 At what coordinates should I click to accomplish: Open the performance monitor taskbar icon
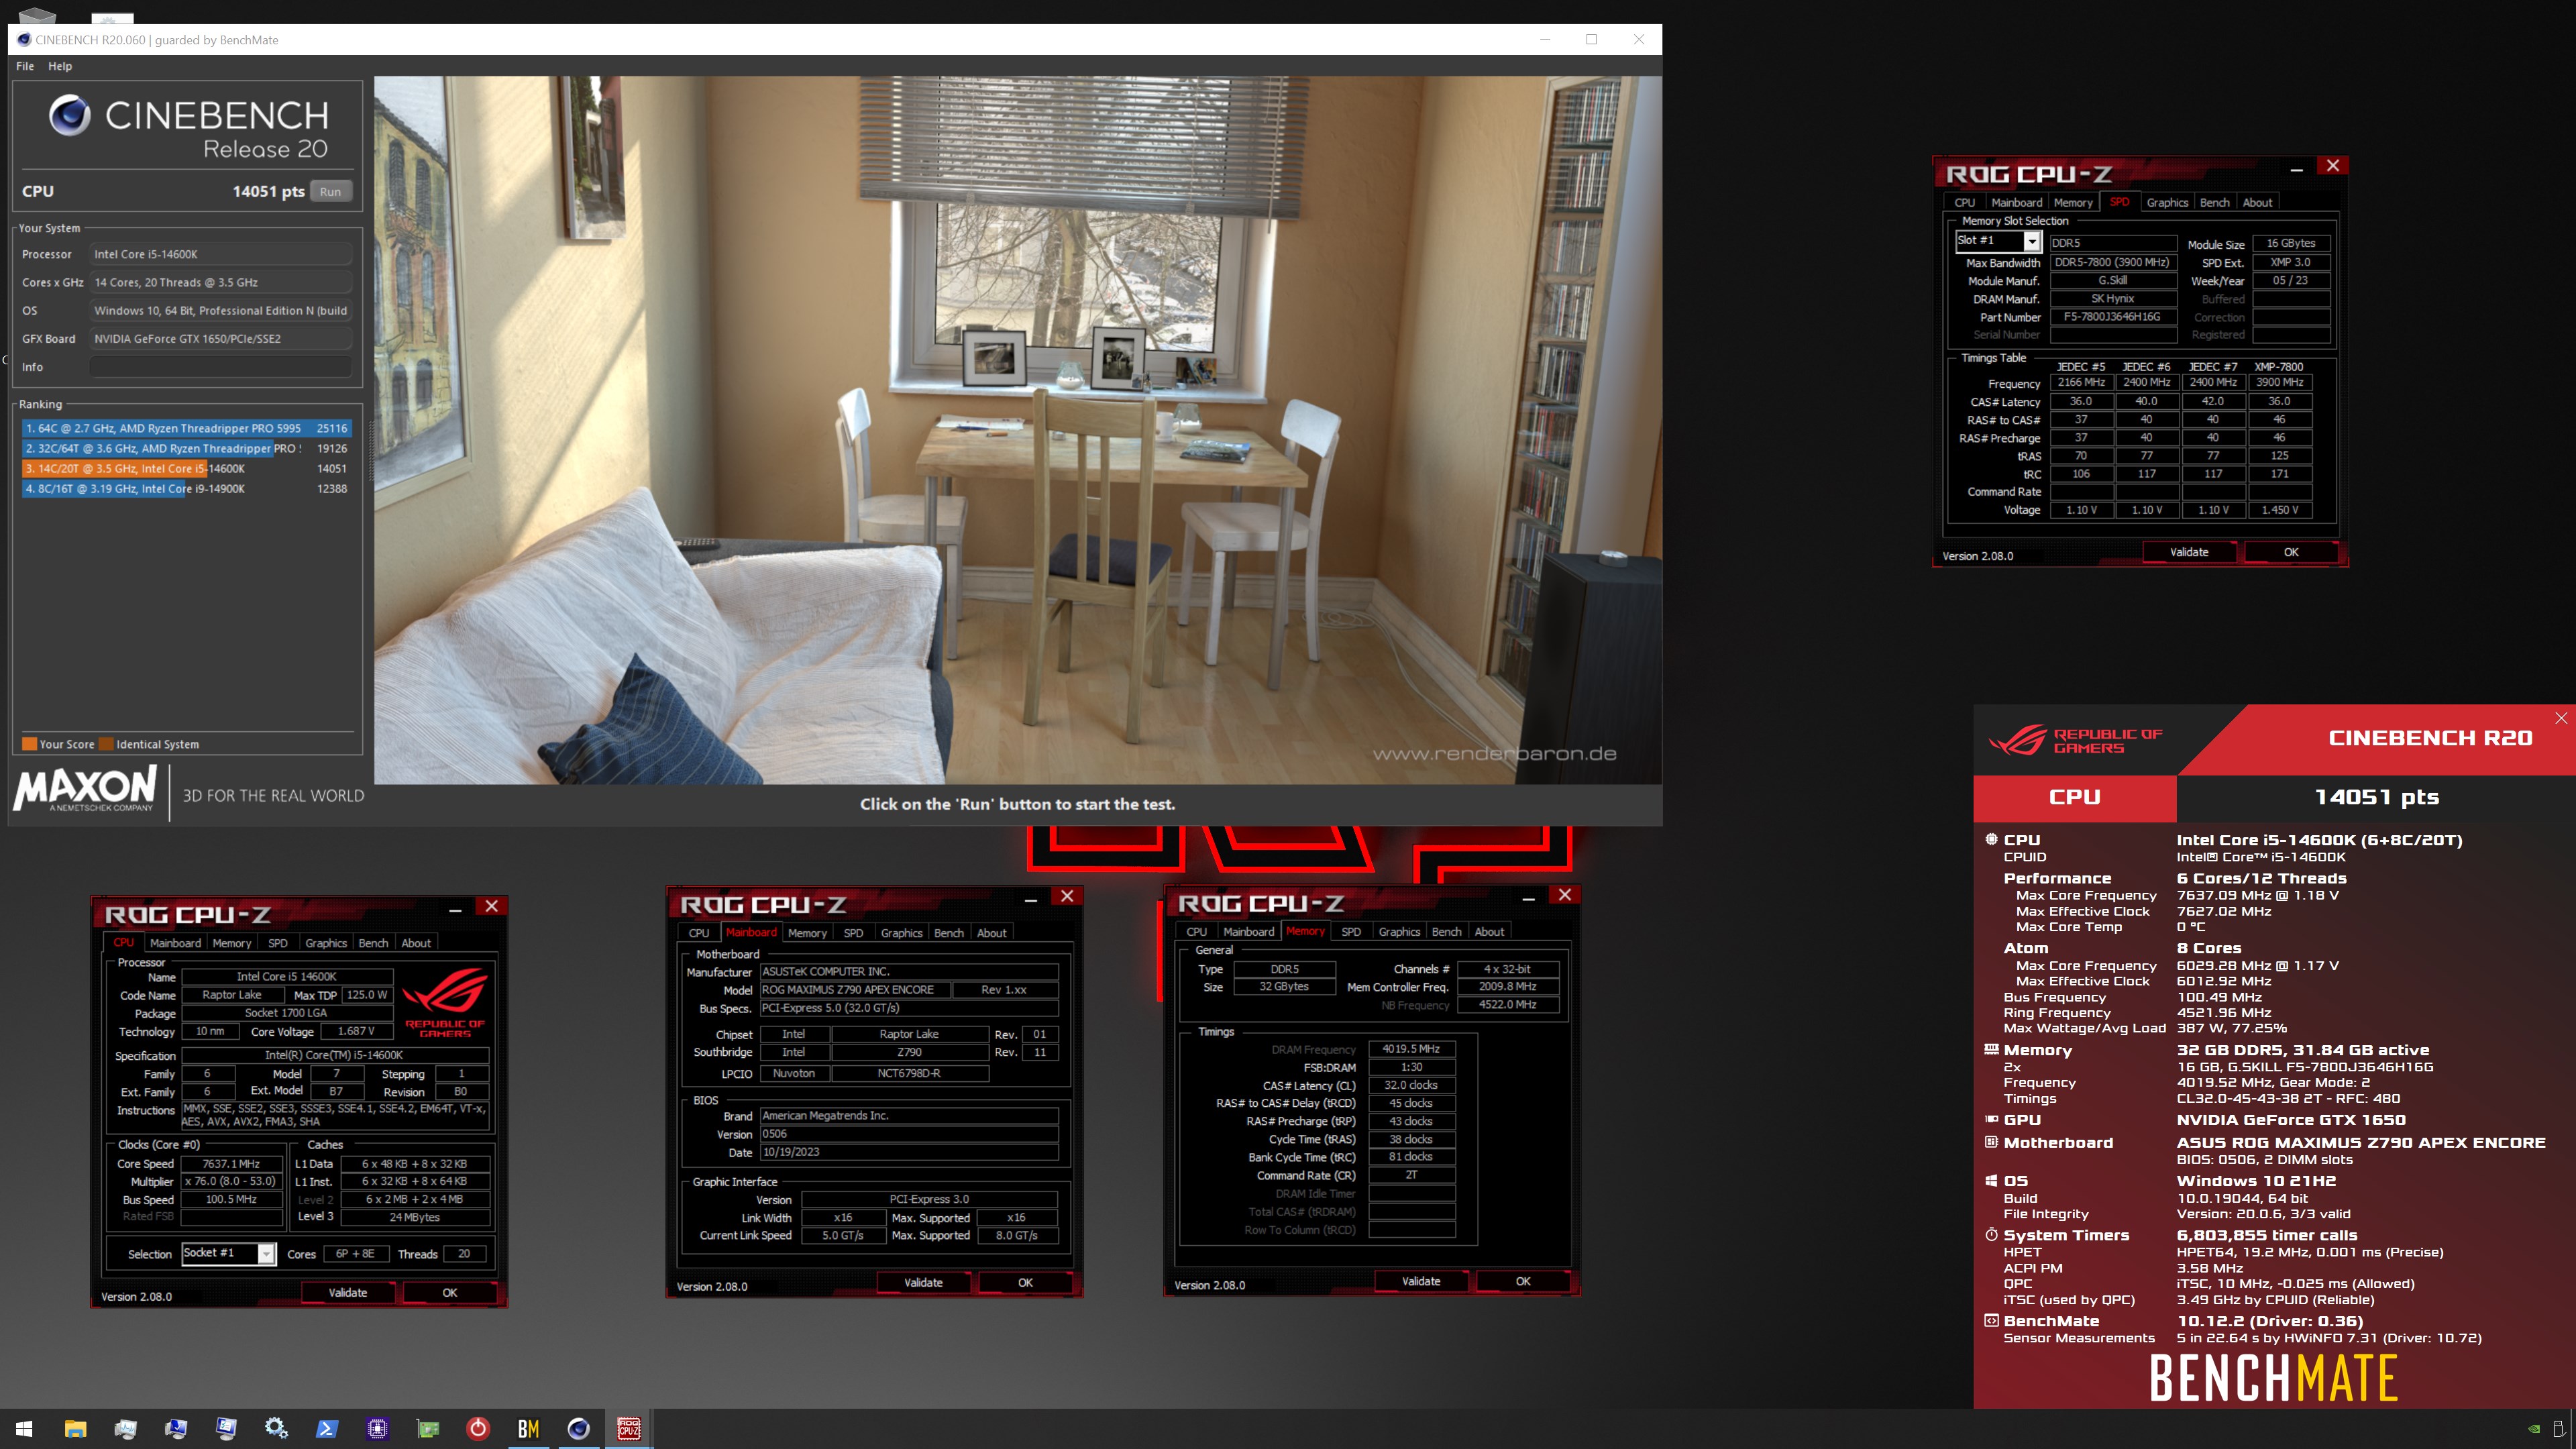tap(125, 1428)
